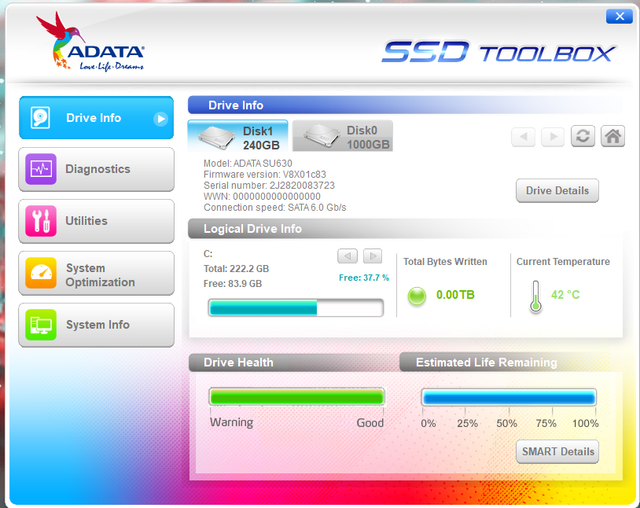The image size is (640, 508).
Task: Open Drive Details
Action: coord(557,191)
